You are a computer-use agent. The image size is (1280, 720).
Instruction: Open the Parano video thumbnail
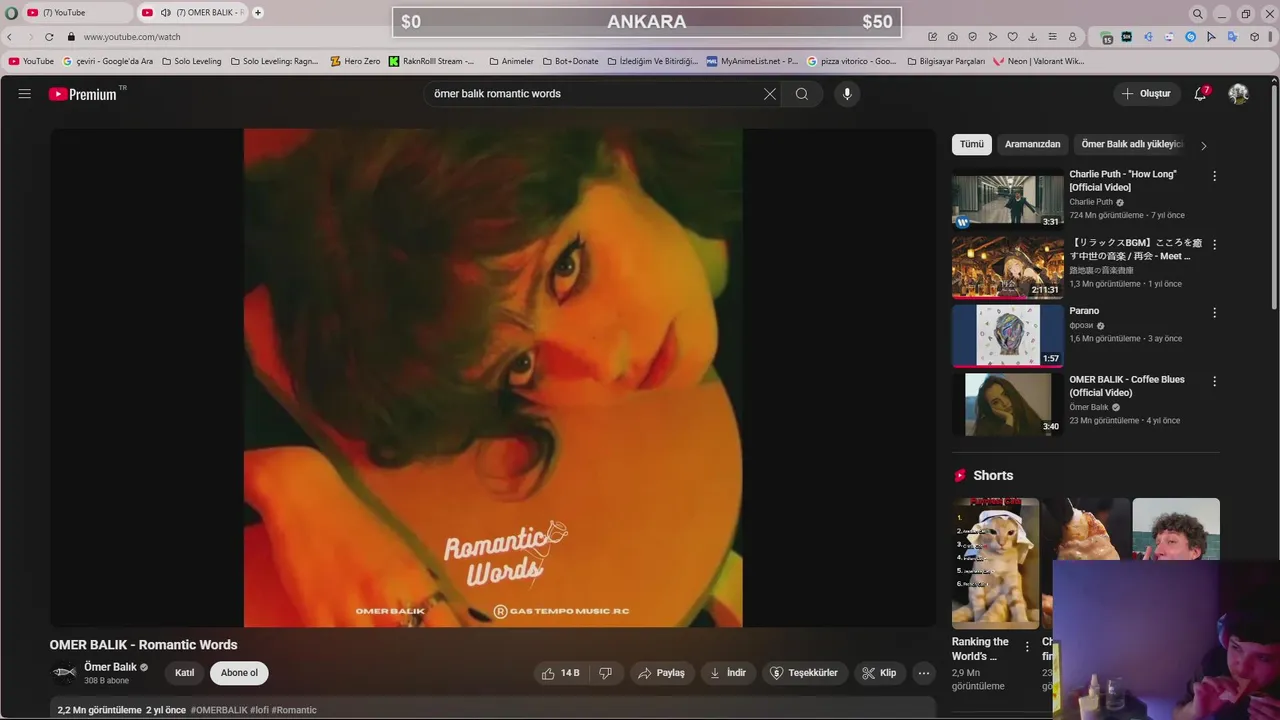(1007, 336)
